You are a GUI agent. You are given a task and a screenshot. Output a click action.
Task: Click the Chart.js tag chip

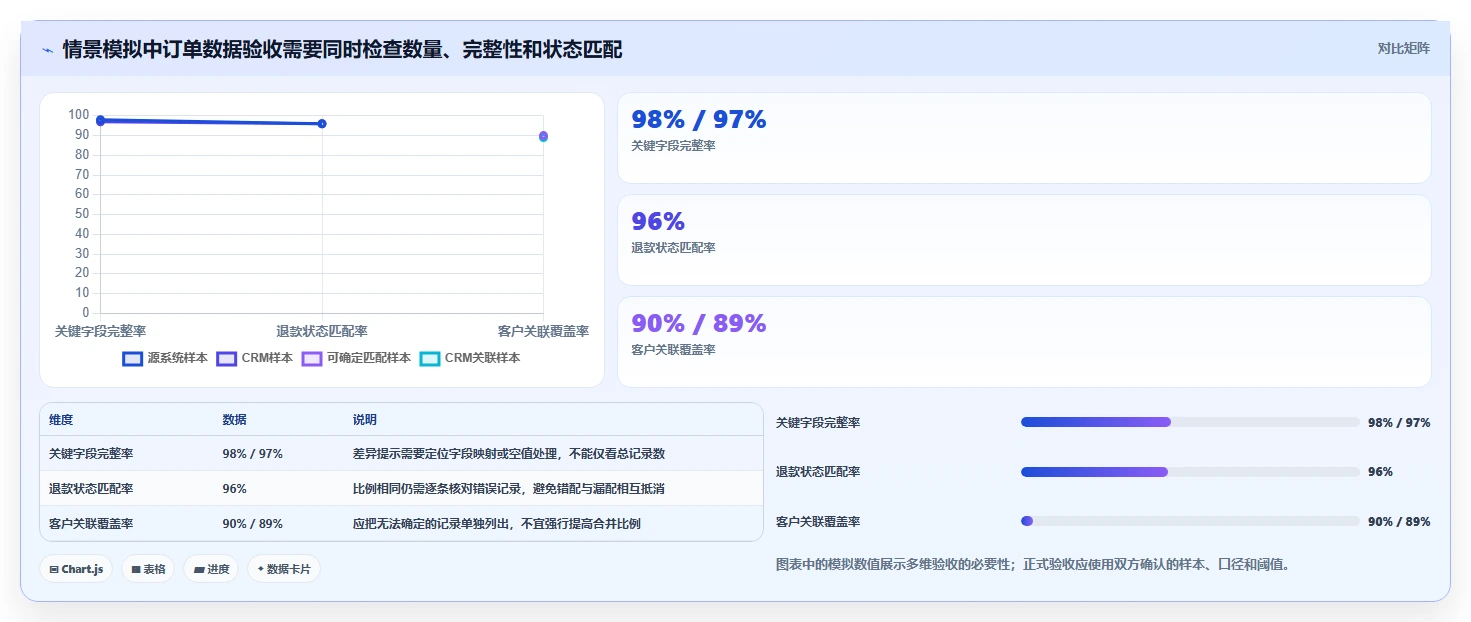pos(77,569)
